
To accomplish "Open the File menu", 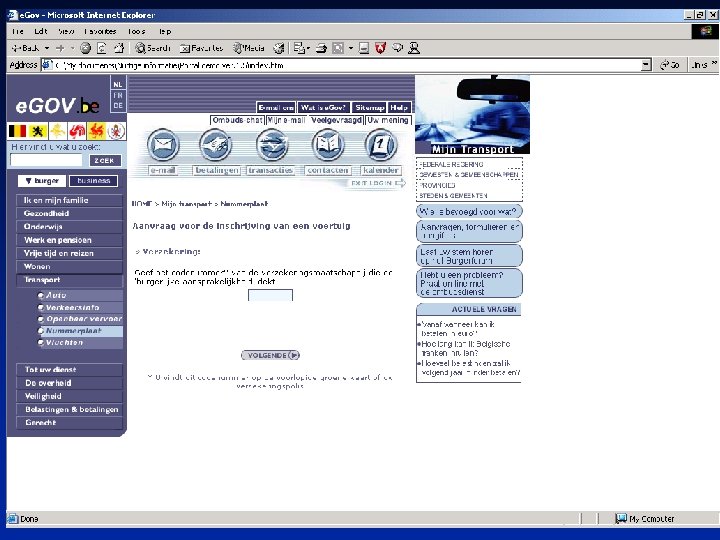I will pyautogui.click(x=17, y=31).
